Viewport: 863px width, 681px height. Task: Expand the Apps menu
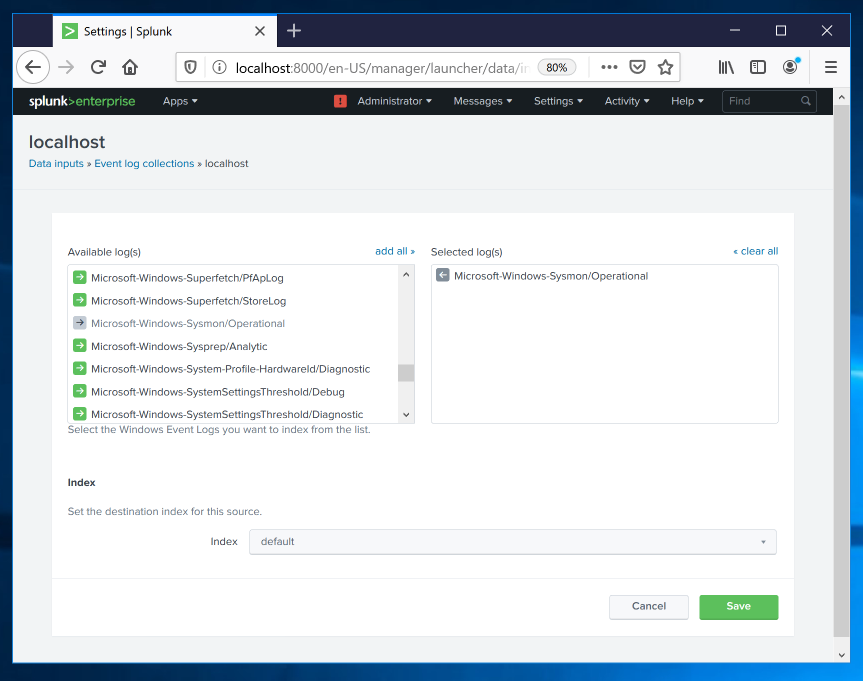coord(180,101)
